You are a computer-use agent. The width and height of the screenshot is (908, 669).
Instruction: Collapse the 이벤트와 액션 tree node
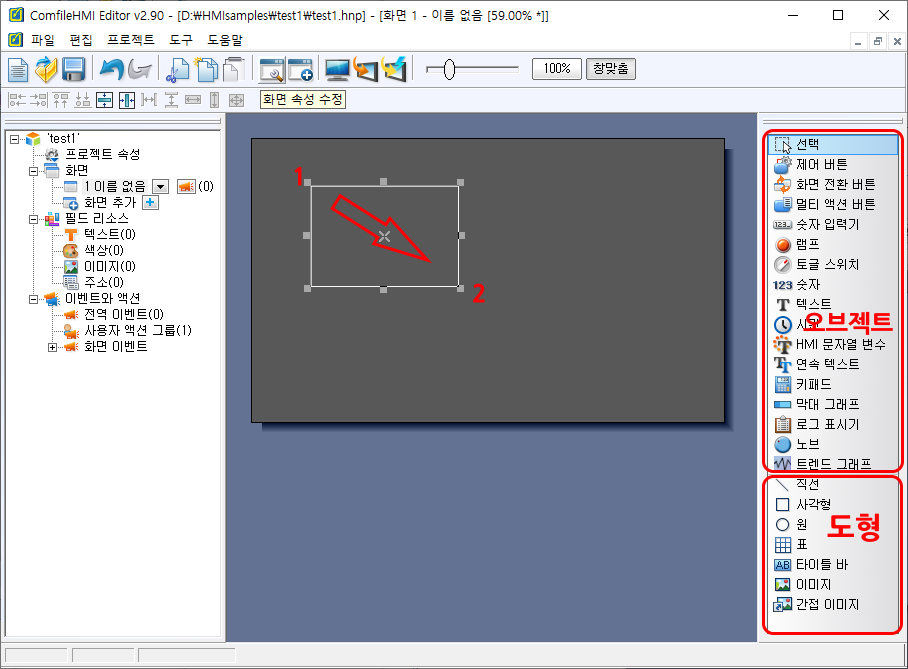[x=33, y=298]
